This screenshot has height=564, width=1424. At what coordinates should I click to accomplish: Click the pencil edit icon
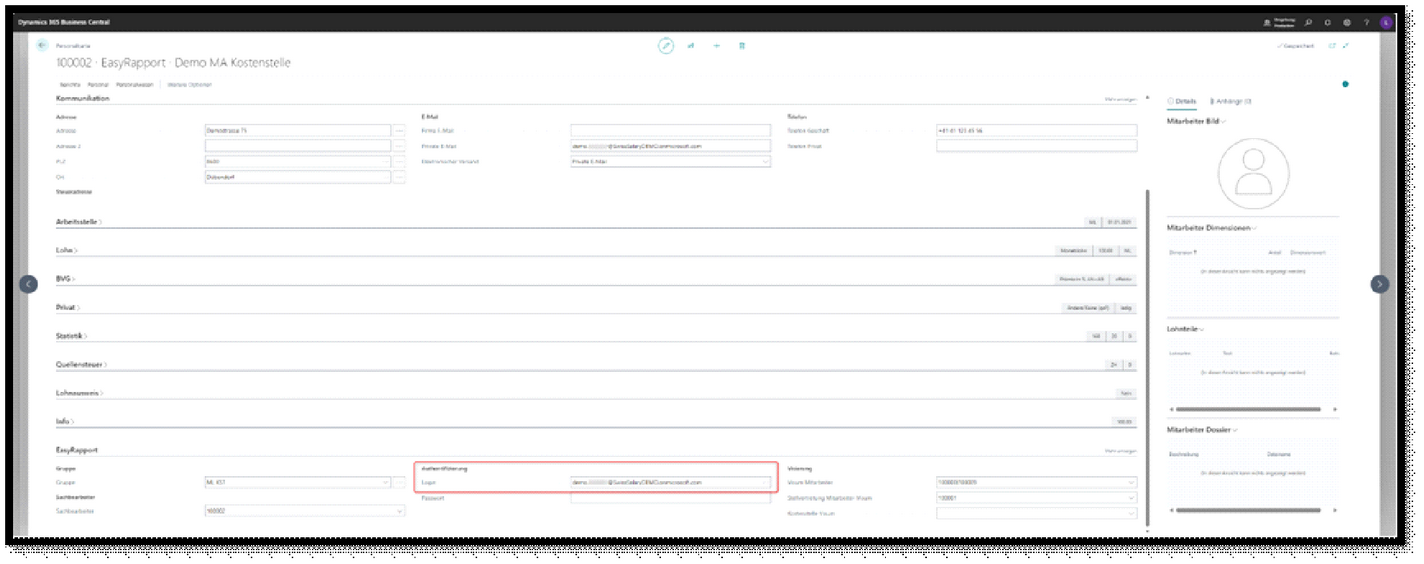pos(666,46)
